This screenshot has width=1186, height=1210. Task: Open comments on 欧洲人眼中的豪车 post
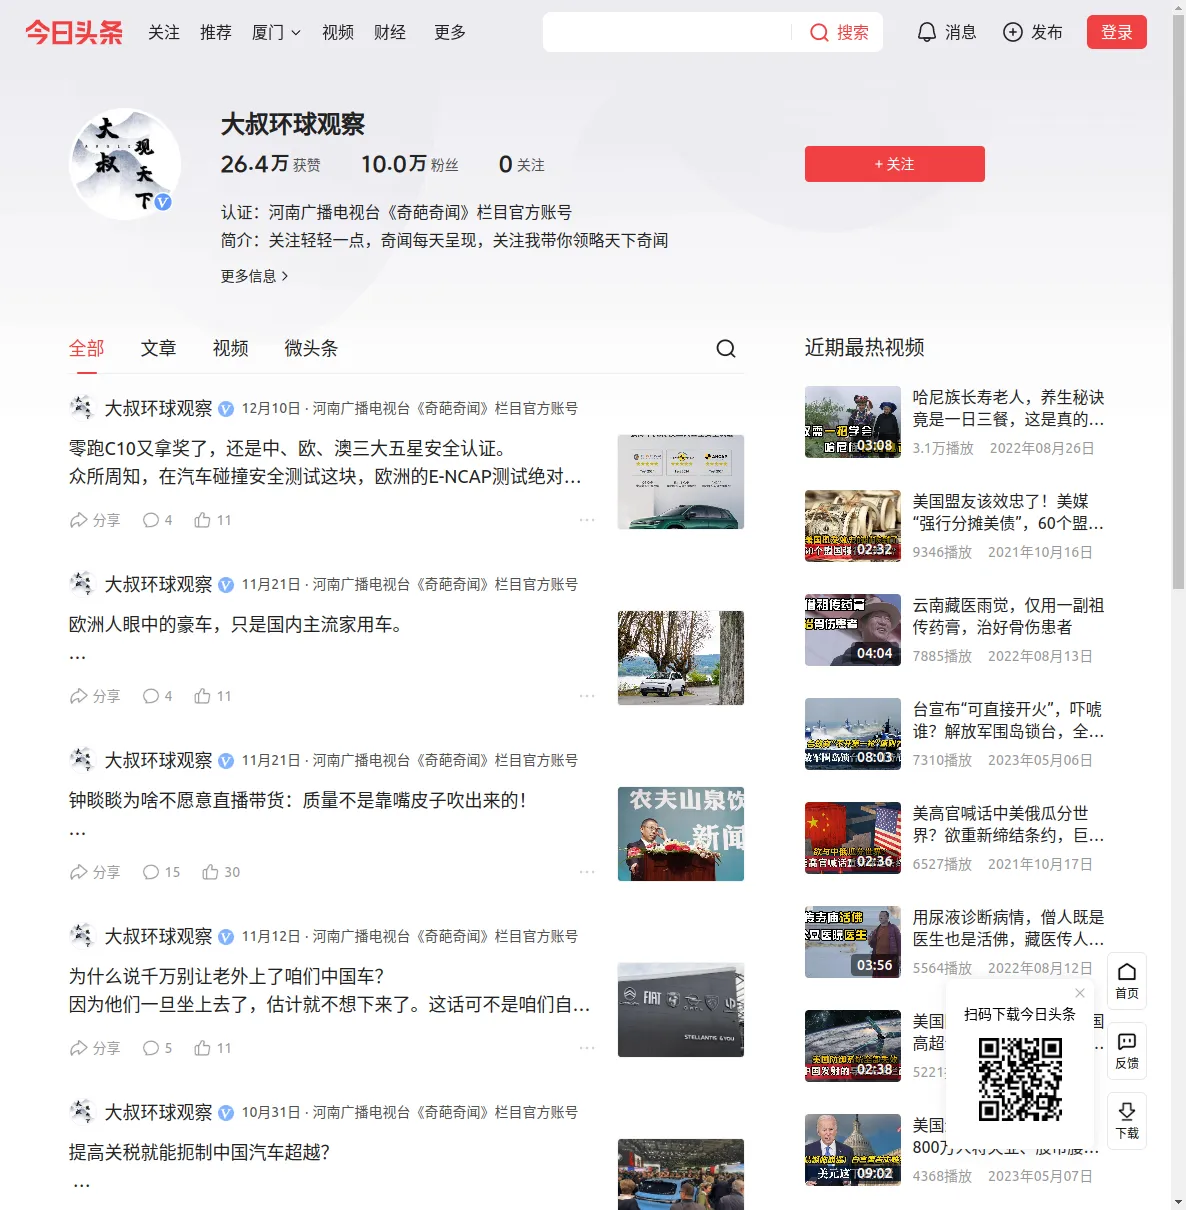pos(158,696)
